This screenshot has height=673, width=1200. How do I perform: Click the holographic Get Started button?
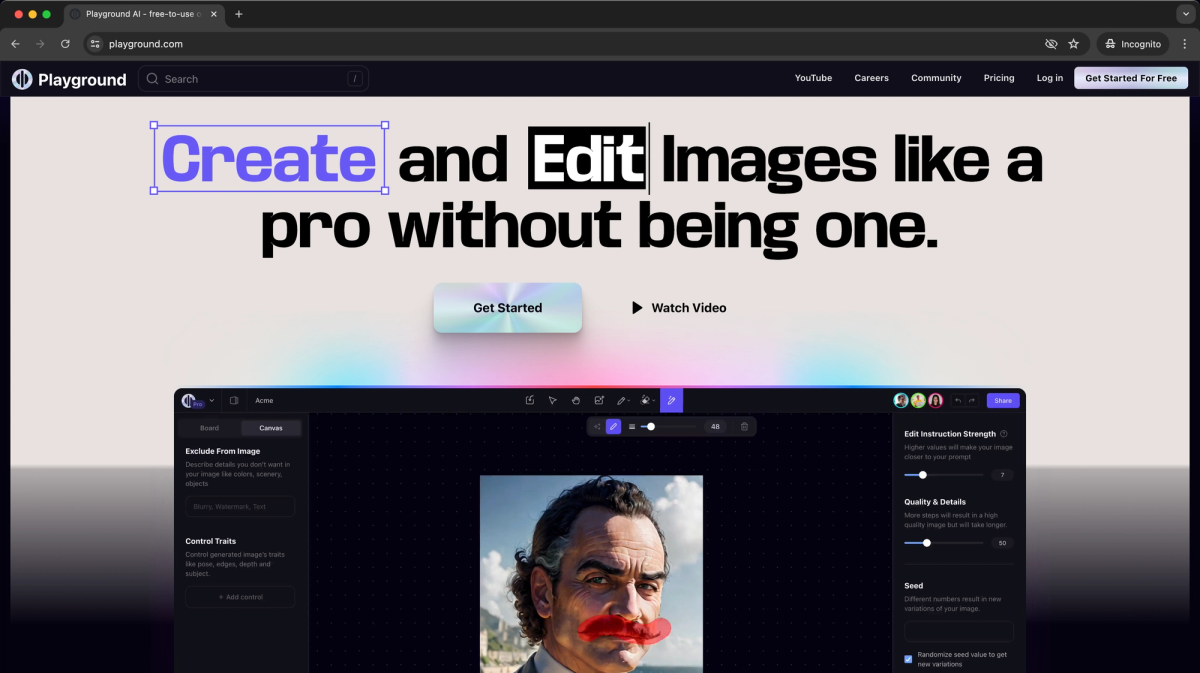coord(507,308)
